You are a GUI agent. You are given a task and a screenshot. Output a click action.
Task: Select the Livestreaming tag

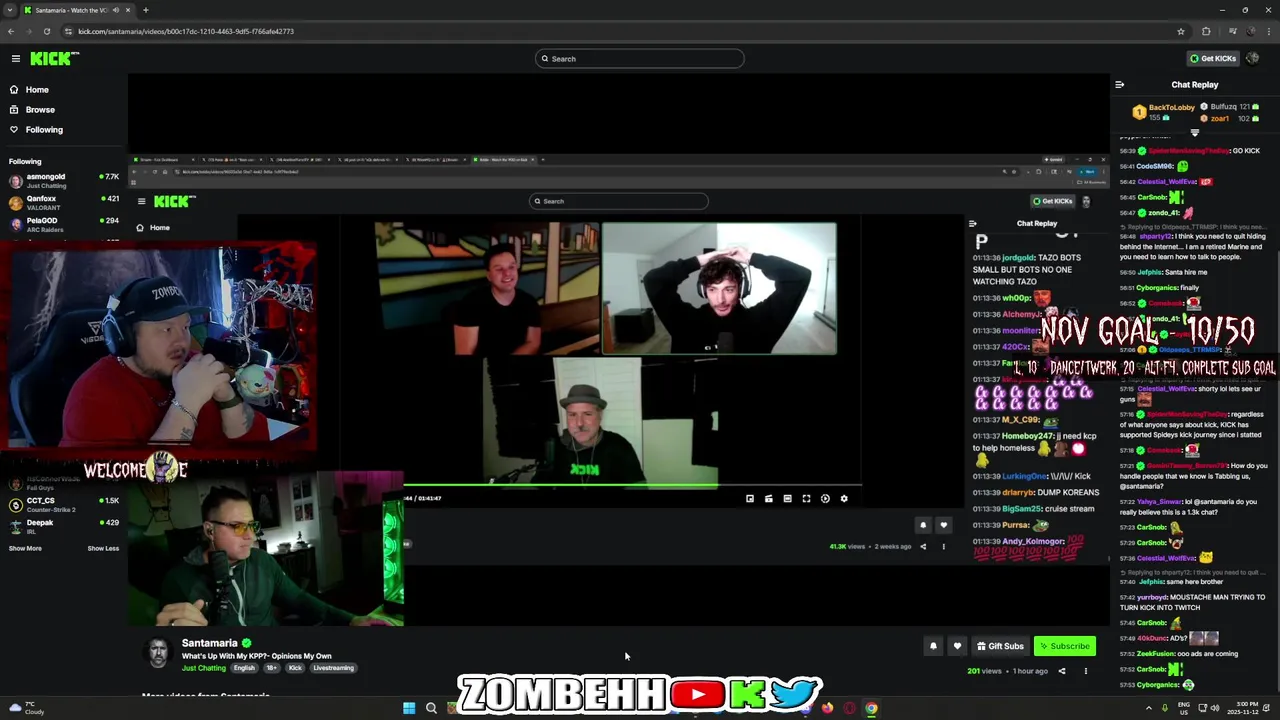333,668
